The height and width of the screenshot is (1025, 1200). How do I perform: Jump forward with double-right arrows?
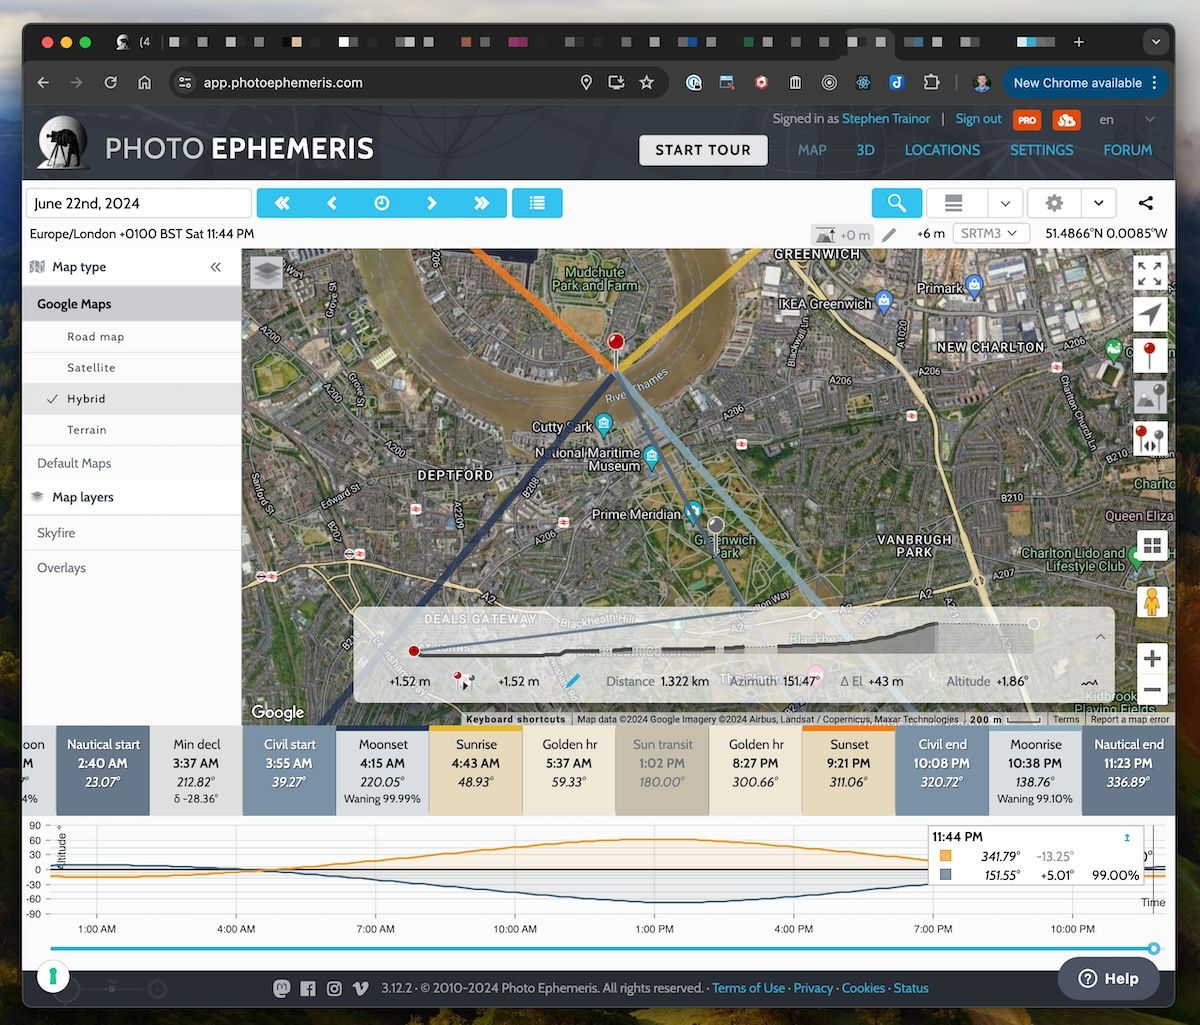[482, 203]
